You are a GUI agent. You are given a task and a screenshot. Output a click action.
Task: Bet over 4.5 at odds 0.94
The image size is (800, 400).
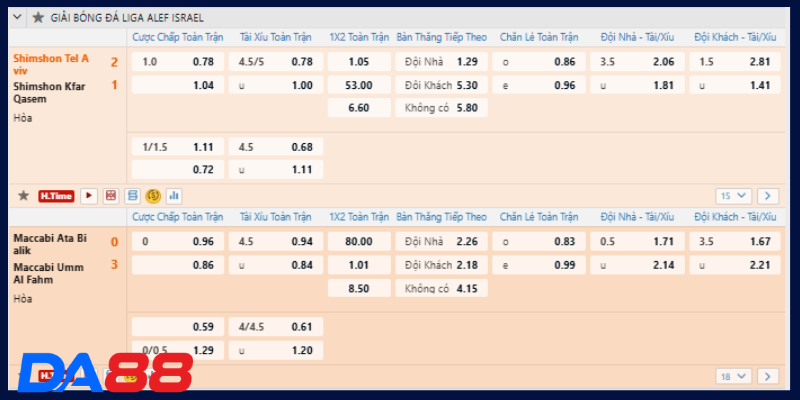click(276, 241)
